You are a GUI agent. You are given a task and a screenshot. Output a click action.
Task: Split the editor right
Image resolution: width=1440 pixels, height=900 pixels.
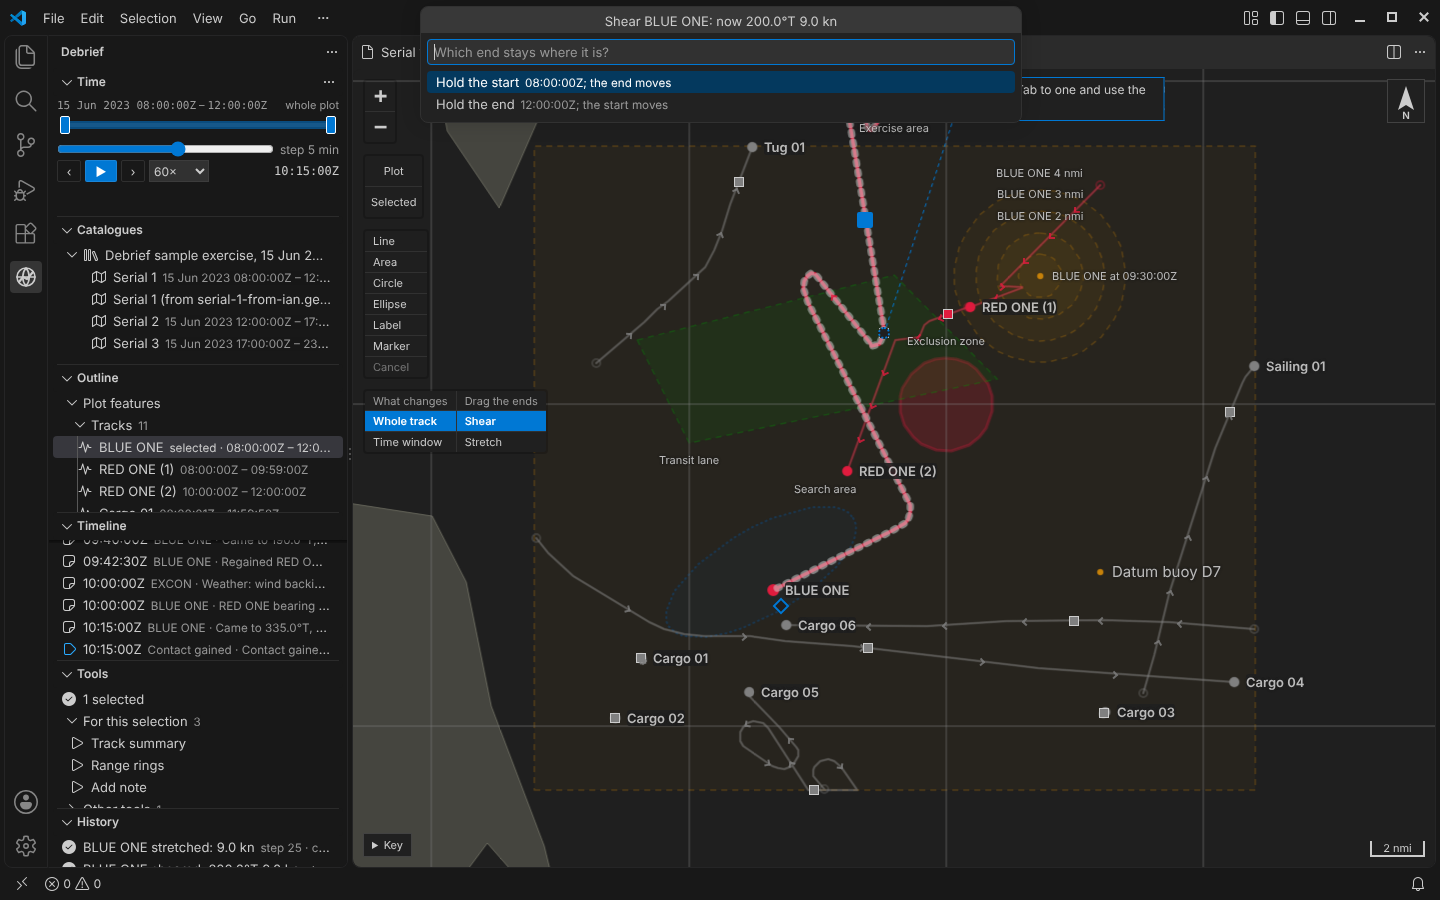point(1394,52)
